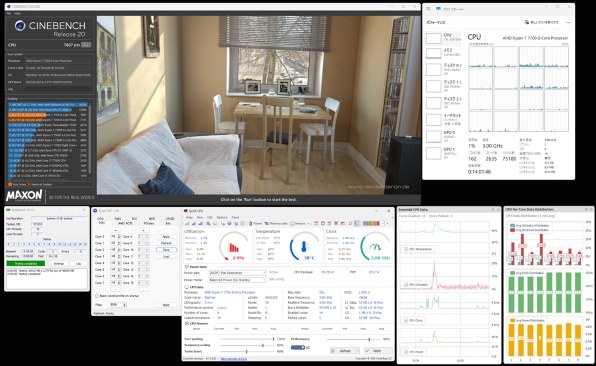Switch to the CPUID tab in Ryzen tuner
This screenshot has height=366, width=596.
[x=170, y=219]
